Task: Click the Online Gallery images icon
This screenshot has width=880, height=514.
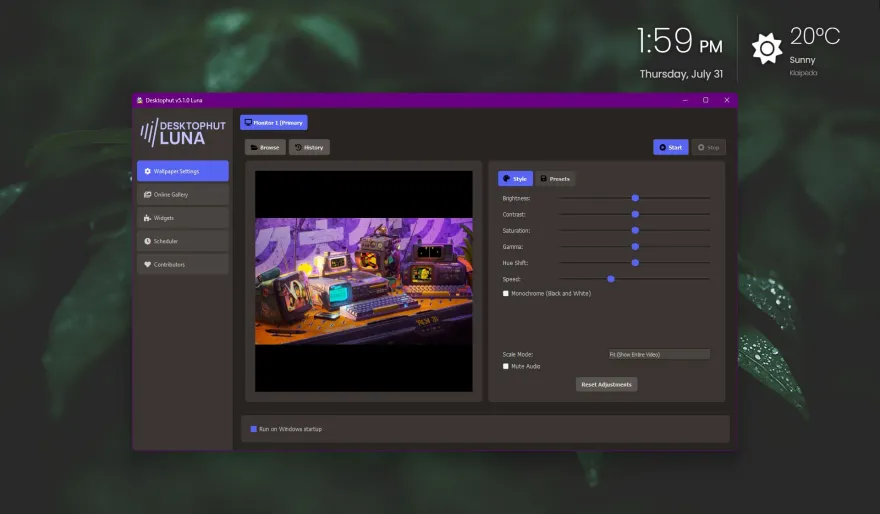Action: tap(148, 194)
